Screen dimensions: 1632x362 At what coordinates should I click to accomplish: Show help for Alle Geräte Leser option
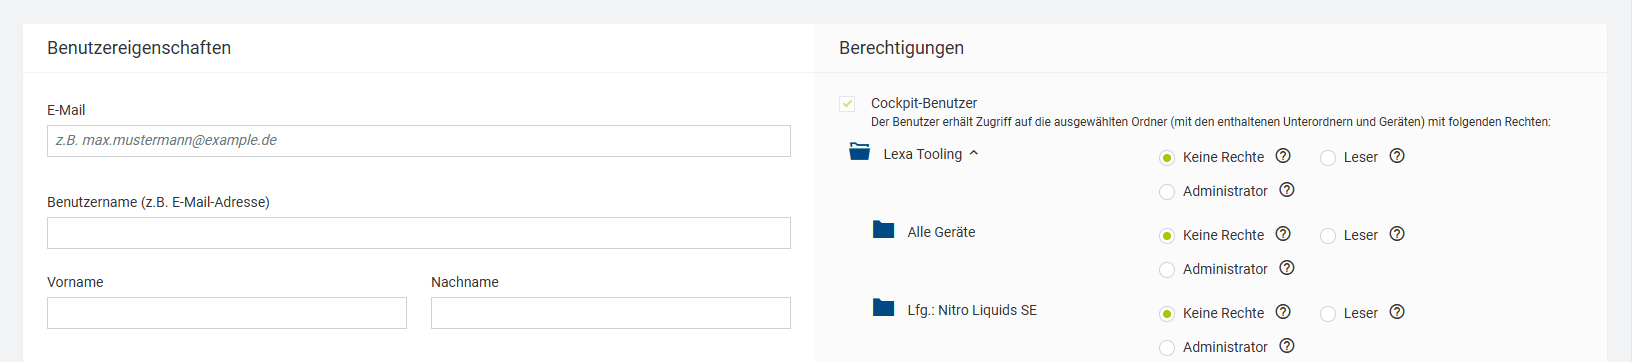(x=1397, y=234)
